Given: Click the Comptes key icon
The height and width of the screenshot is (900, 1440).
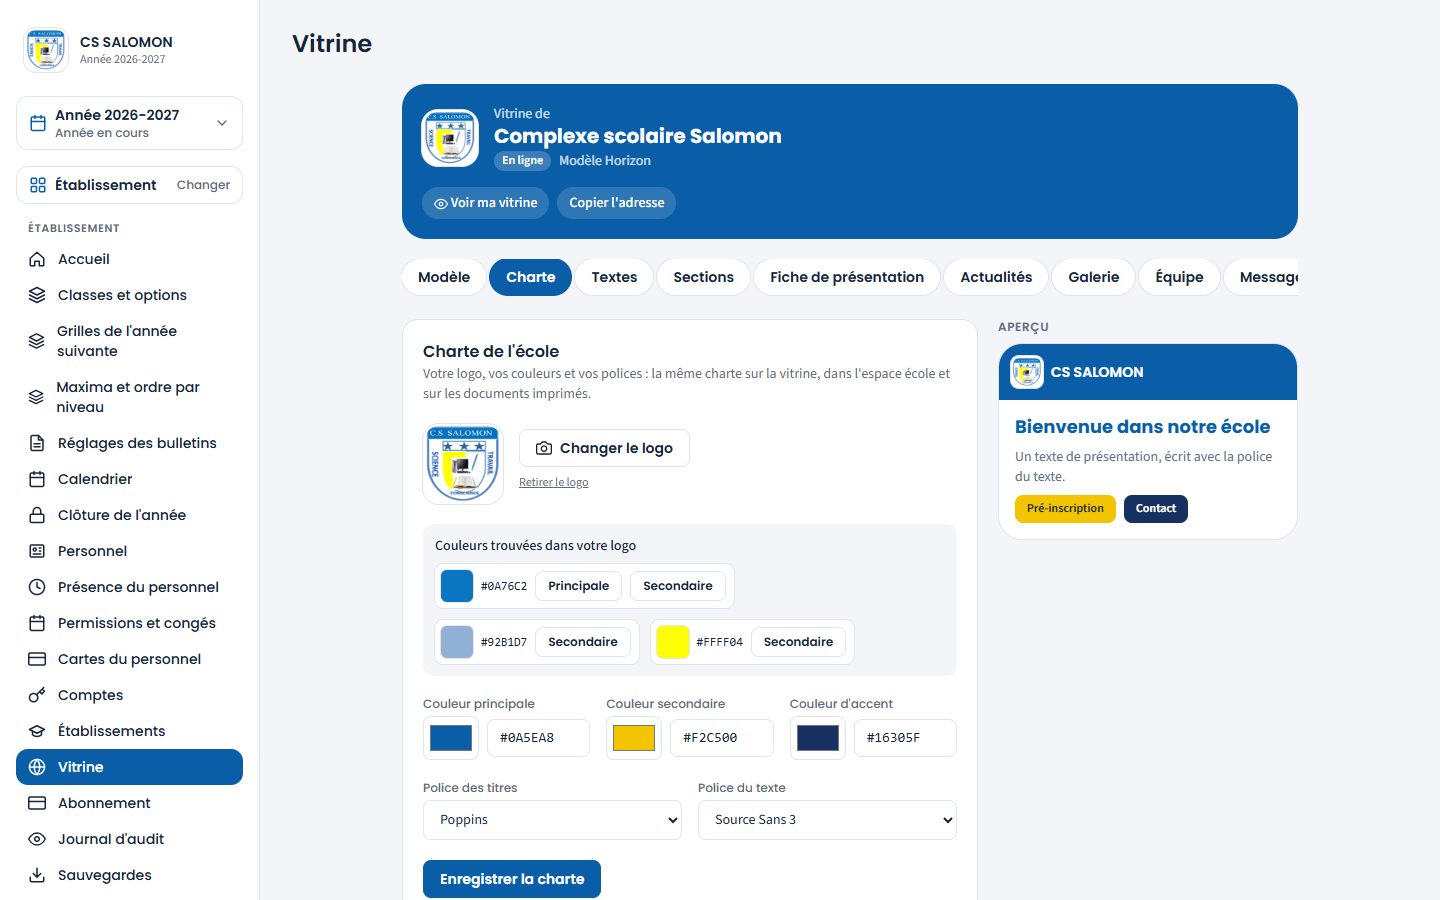Looking at the screenshot, I should tap(37, 695).
